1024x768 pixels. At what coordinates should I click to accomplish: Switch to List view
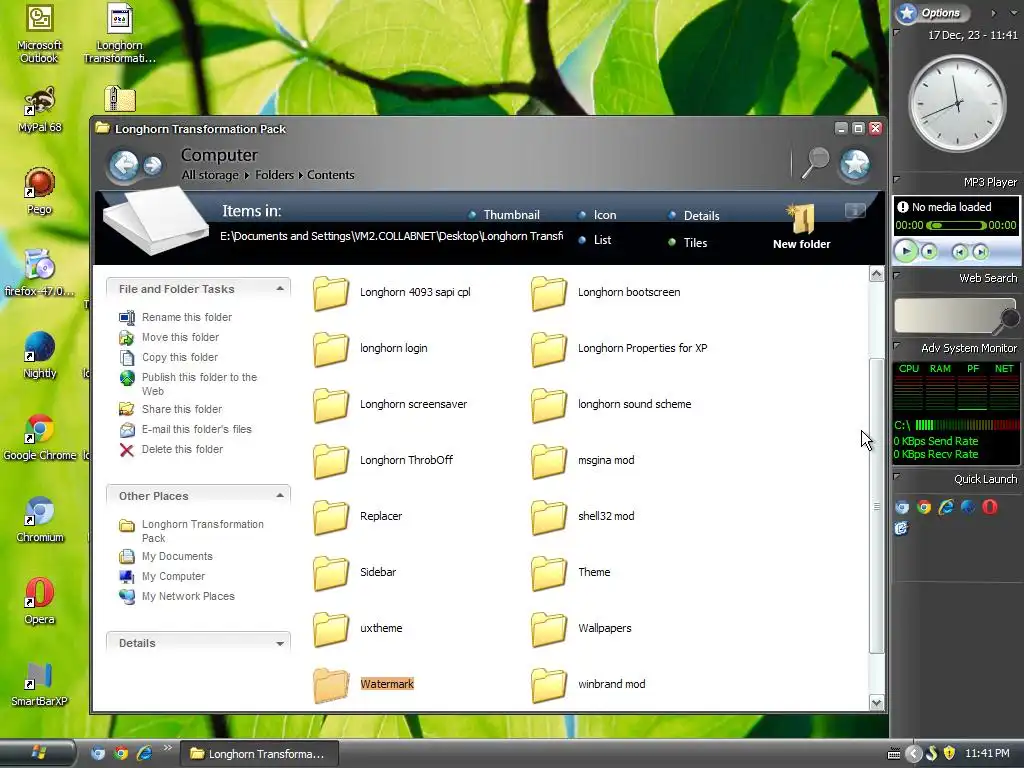(x=595, y=240)
